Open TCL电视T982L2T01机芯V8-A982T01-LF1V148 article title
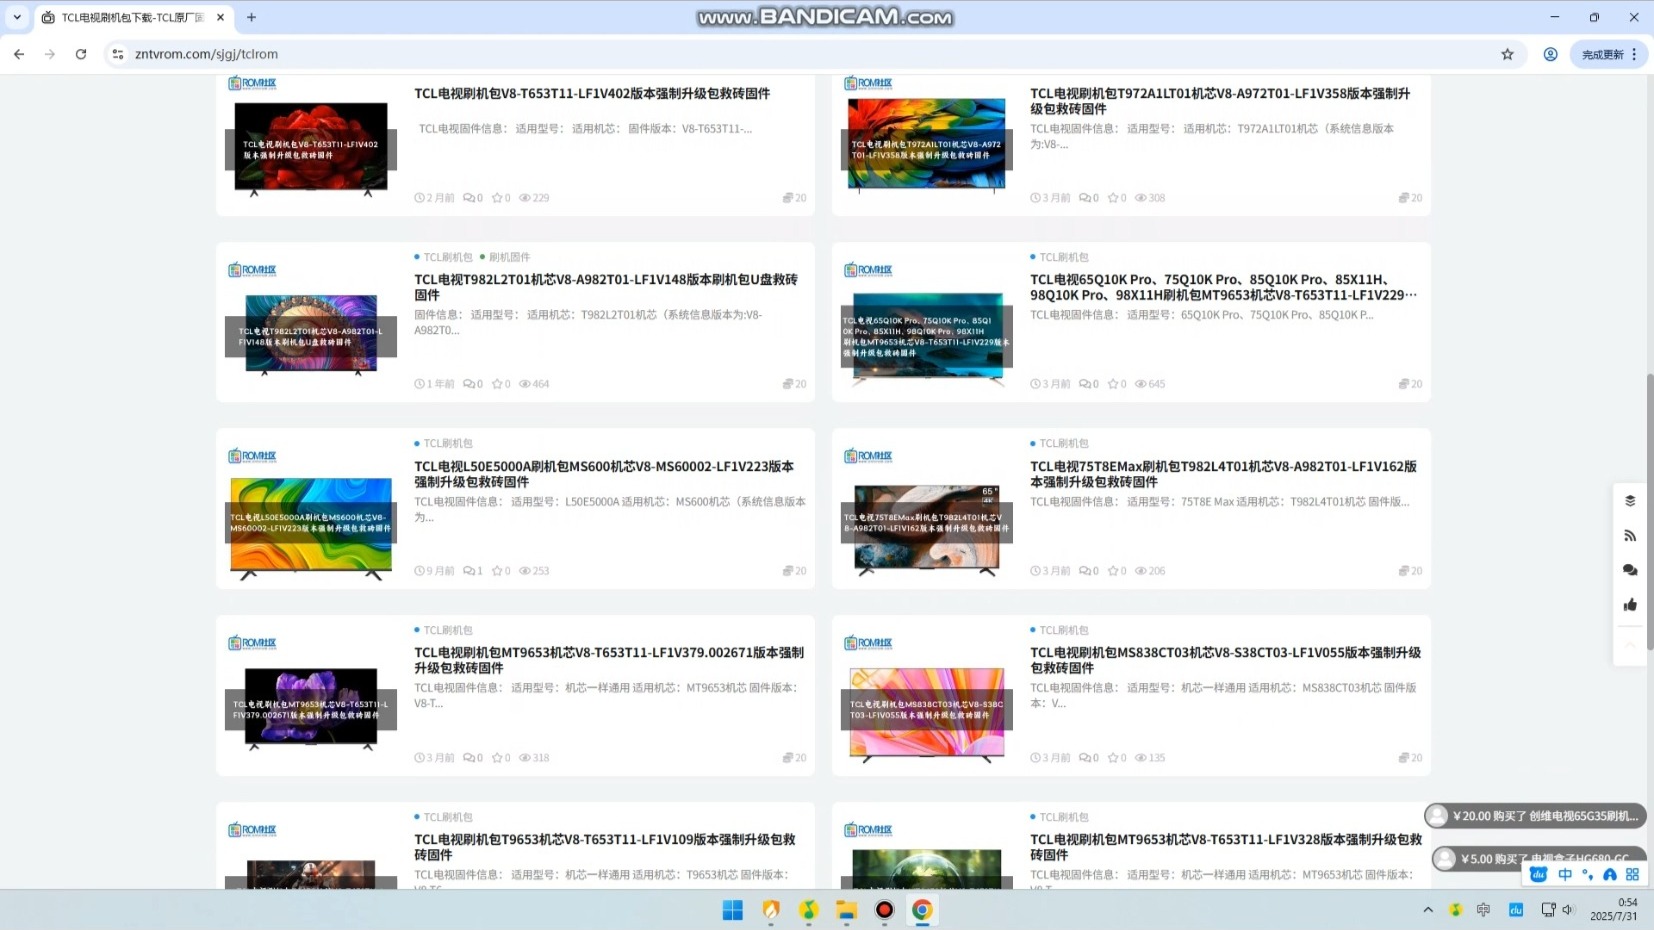1654x930 pixels. pyautogui.click(x=606, y=287)
